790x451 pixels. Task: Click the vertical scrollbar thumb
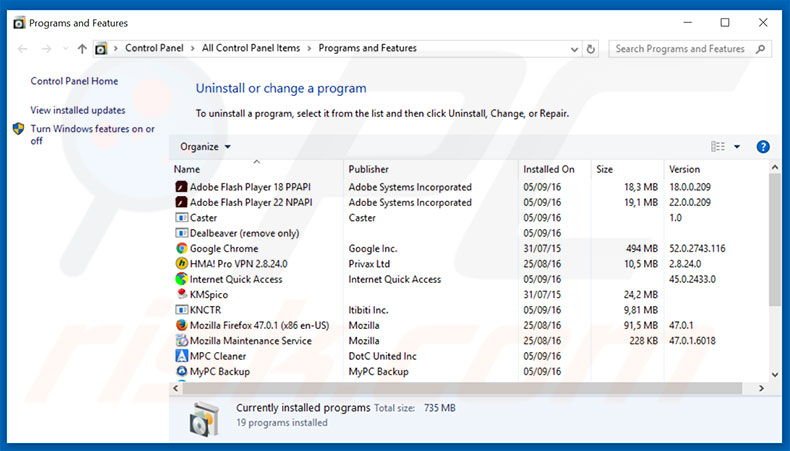pos(775,240)
